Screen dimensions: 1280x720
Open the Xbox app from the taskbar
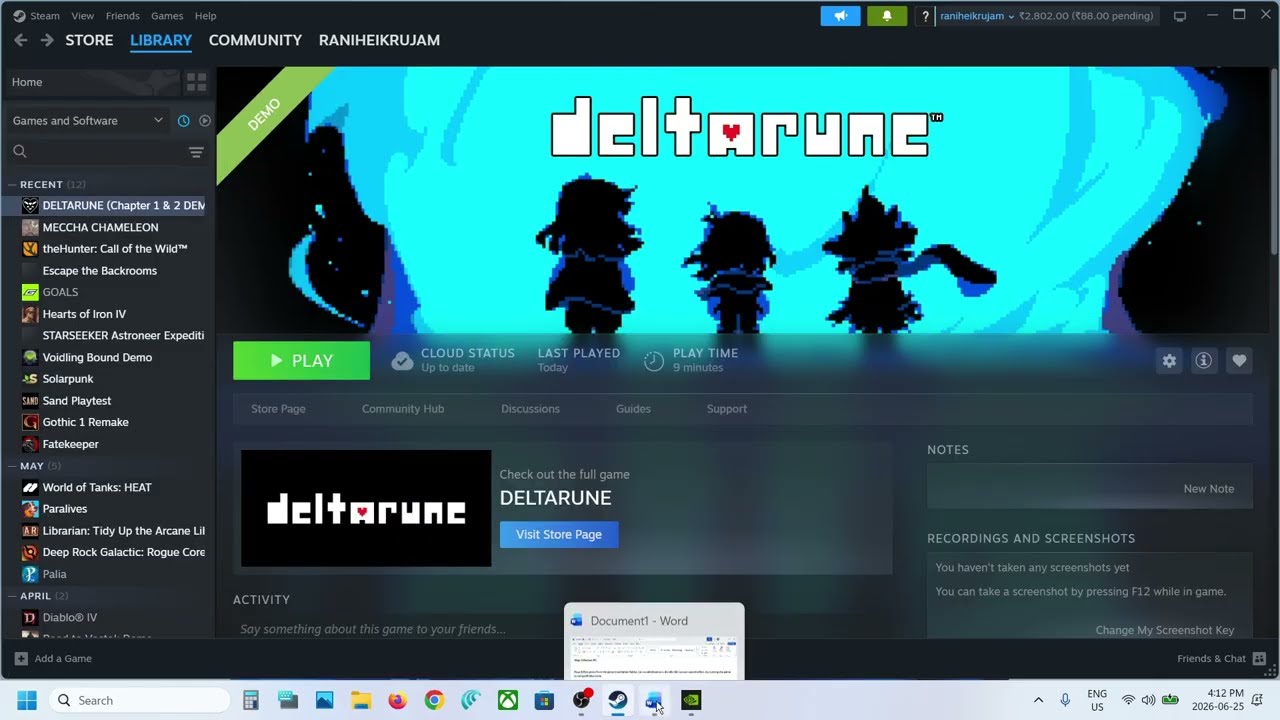[x=508, y=700]
